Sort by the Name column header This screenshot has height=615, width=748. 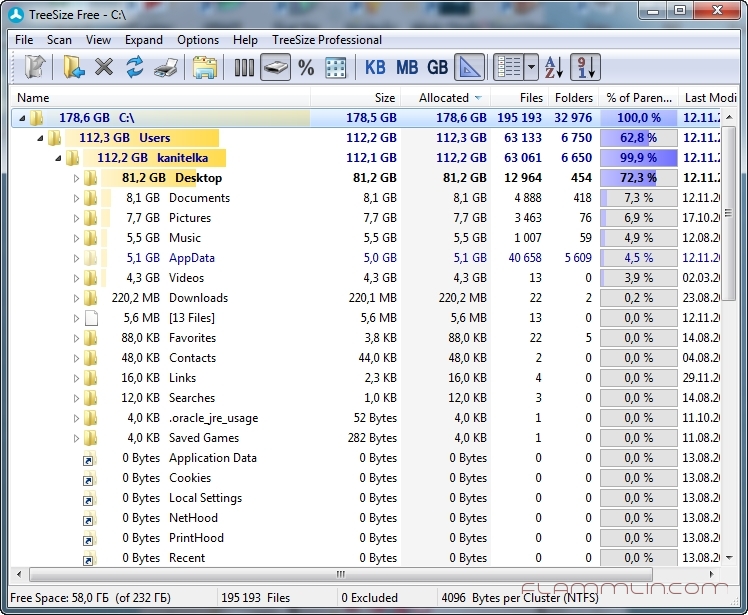[160, 98]
